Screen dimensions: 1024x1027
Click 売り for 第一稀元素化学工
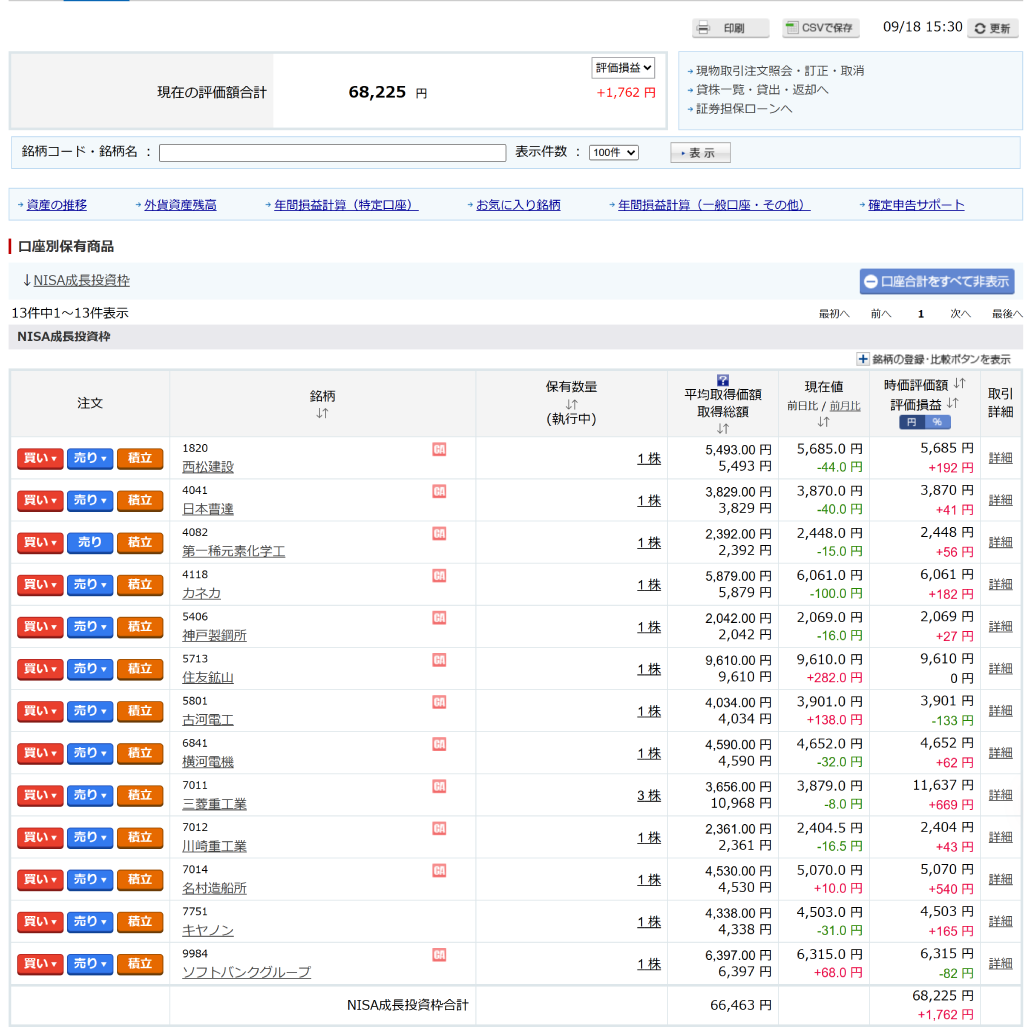coord(90,543)
